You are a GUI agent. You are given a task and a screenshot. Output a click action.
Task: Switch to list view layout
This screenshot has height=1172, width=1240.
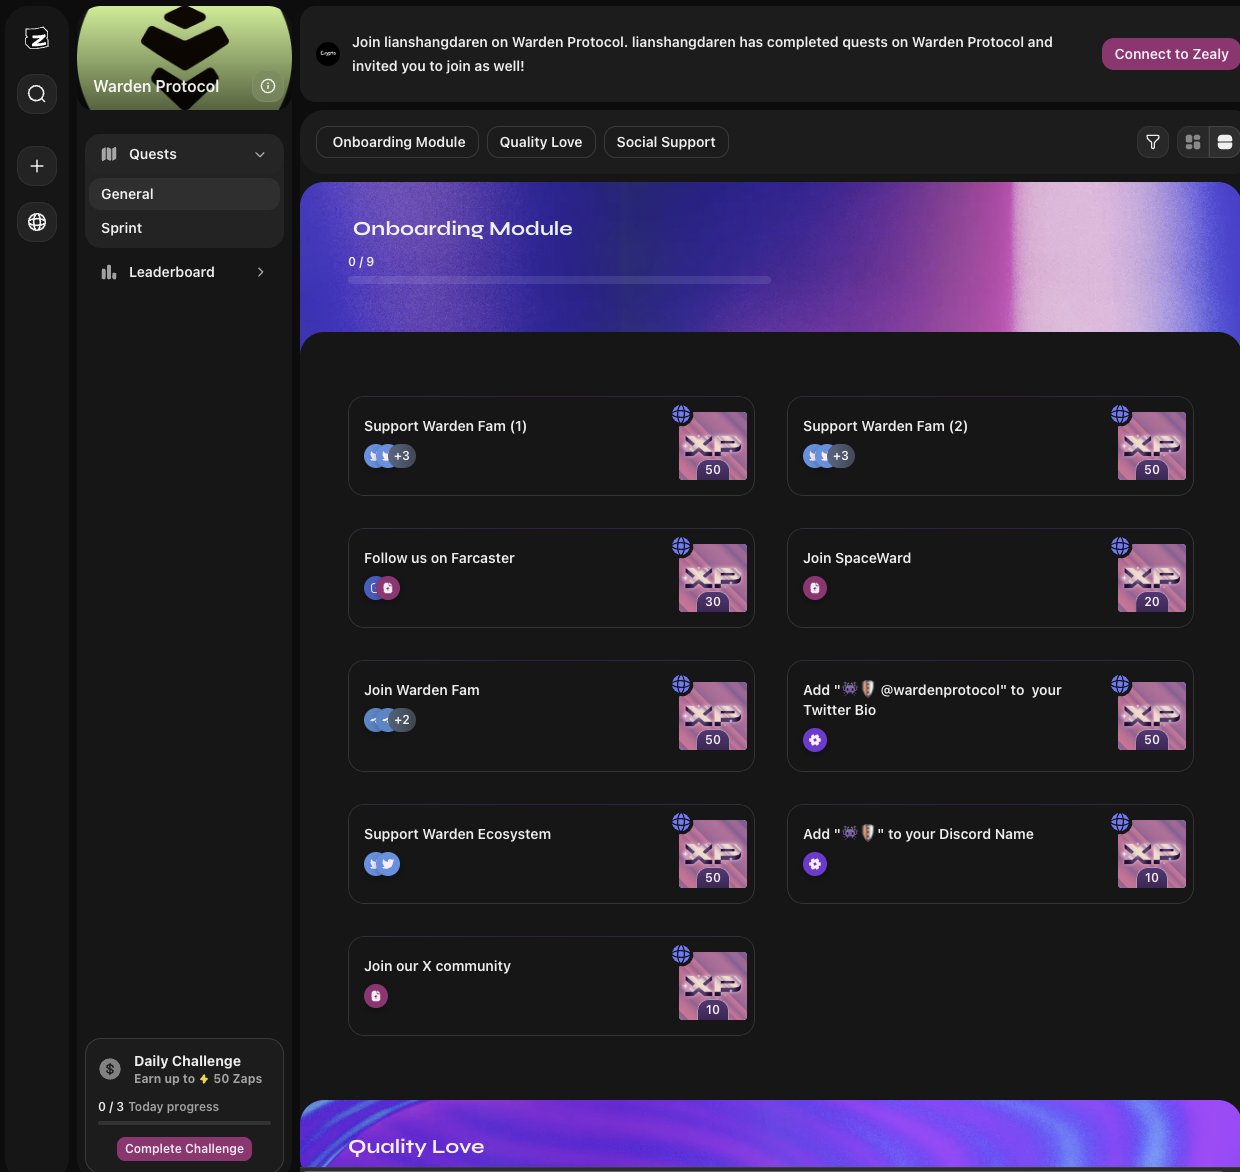1224,142
